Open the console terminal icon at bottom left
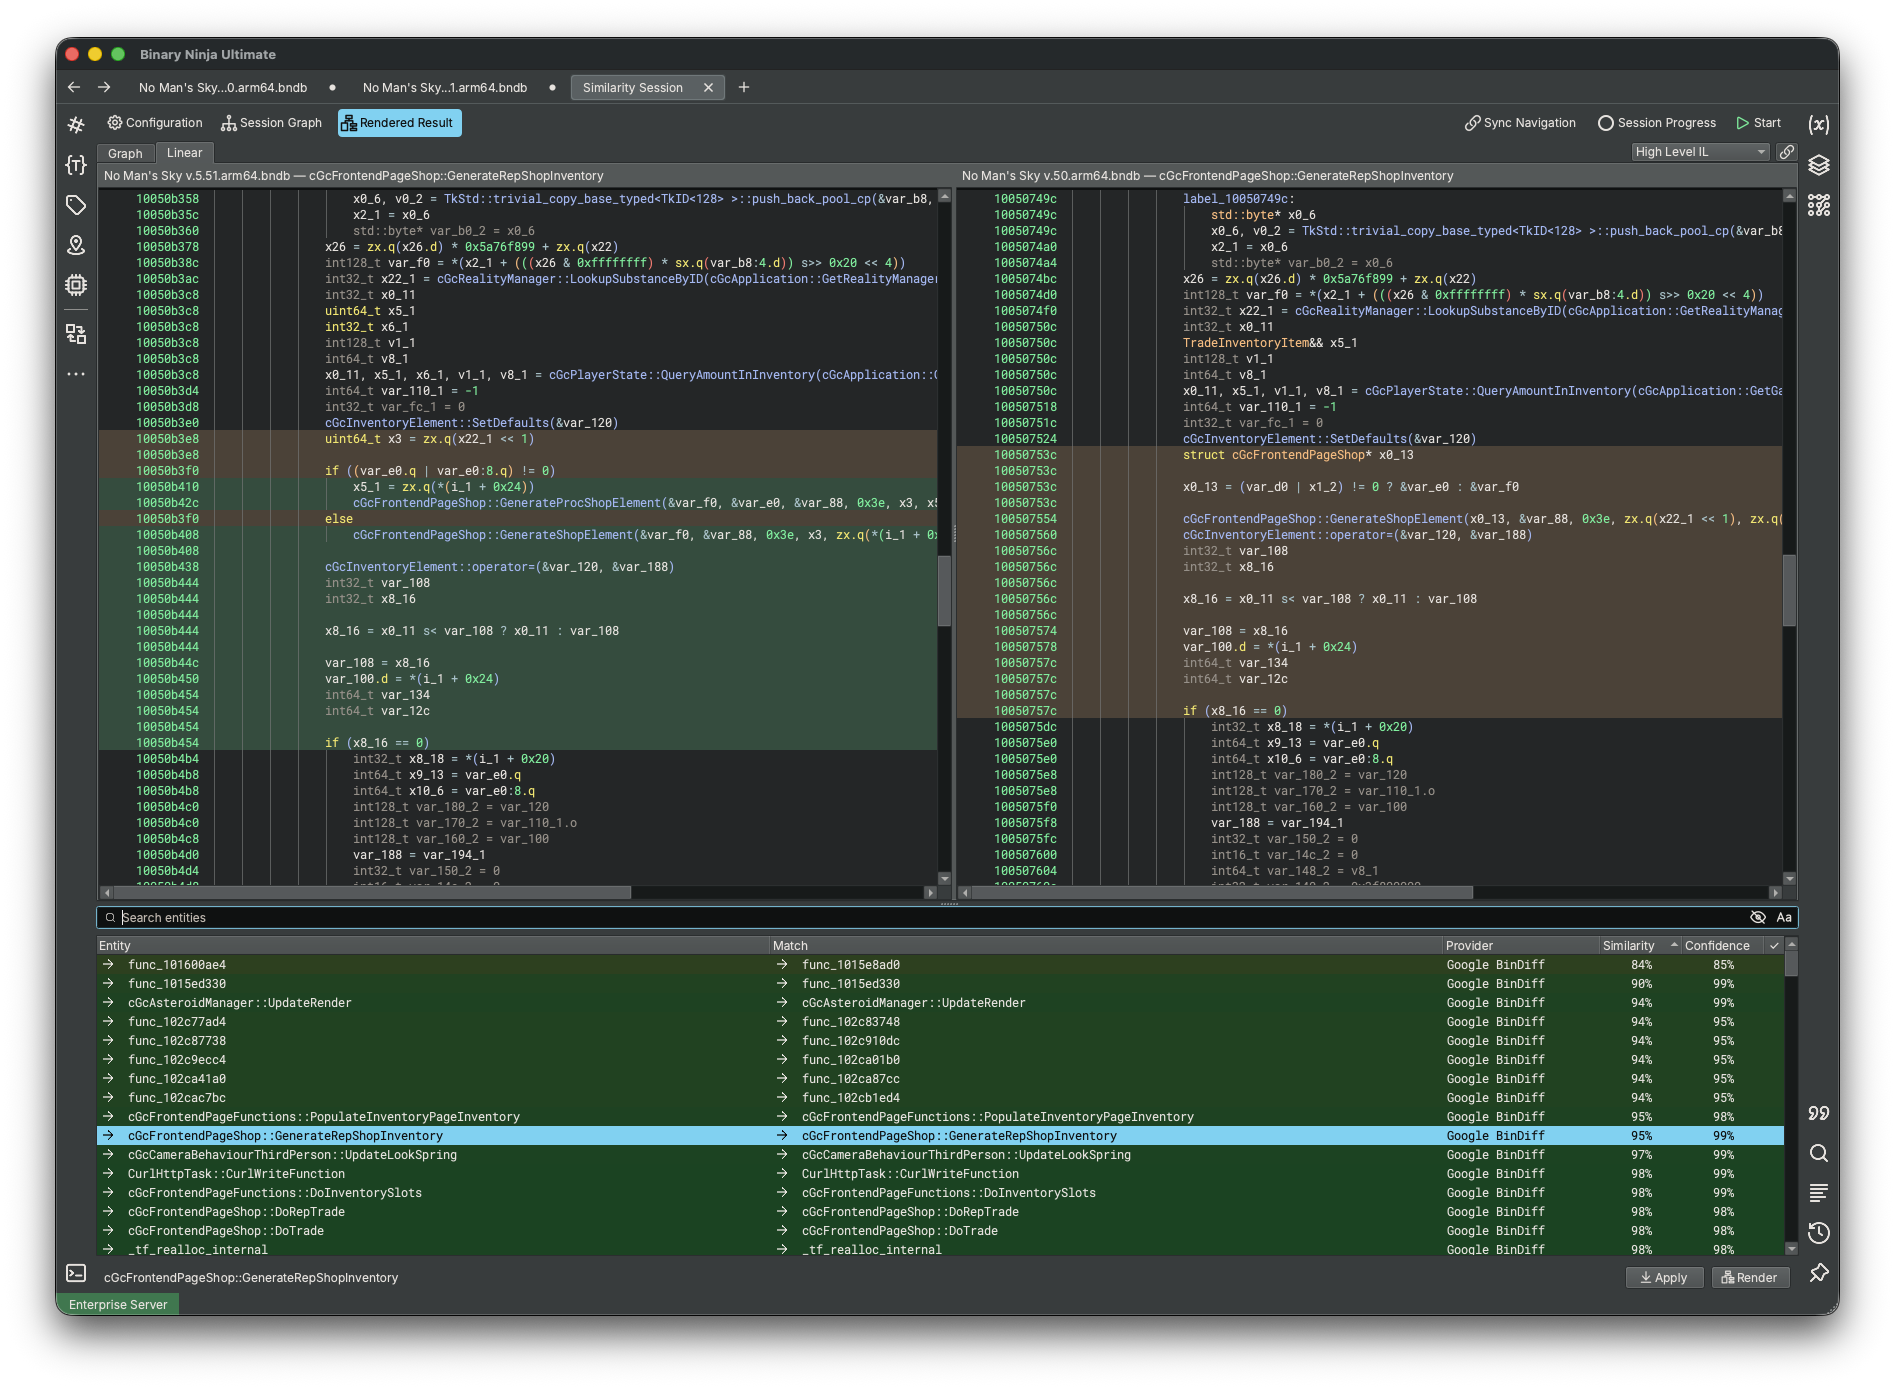The height and width of the screenshot is (1389, 1895). [76, 1273]
